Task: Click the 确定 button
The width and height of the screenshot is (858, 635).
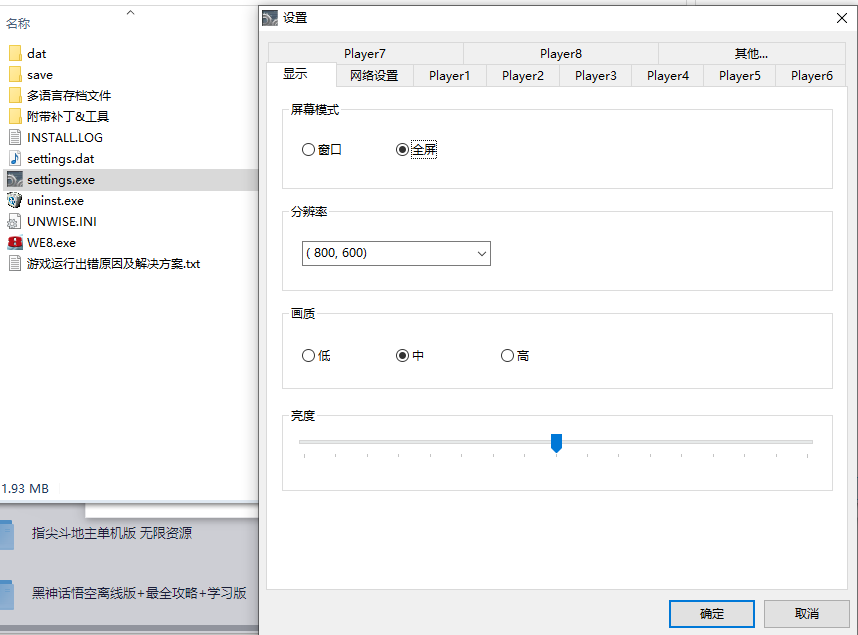Action: pos(712,614)
